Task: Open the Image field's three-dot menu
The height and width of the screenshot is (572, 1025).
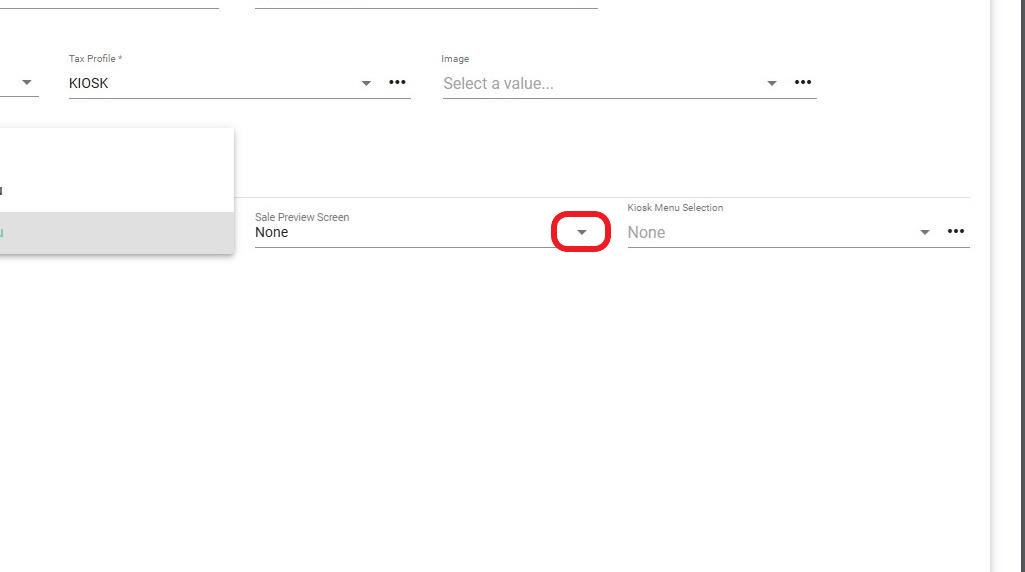Action: (x=803, y=82)
